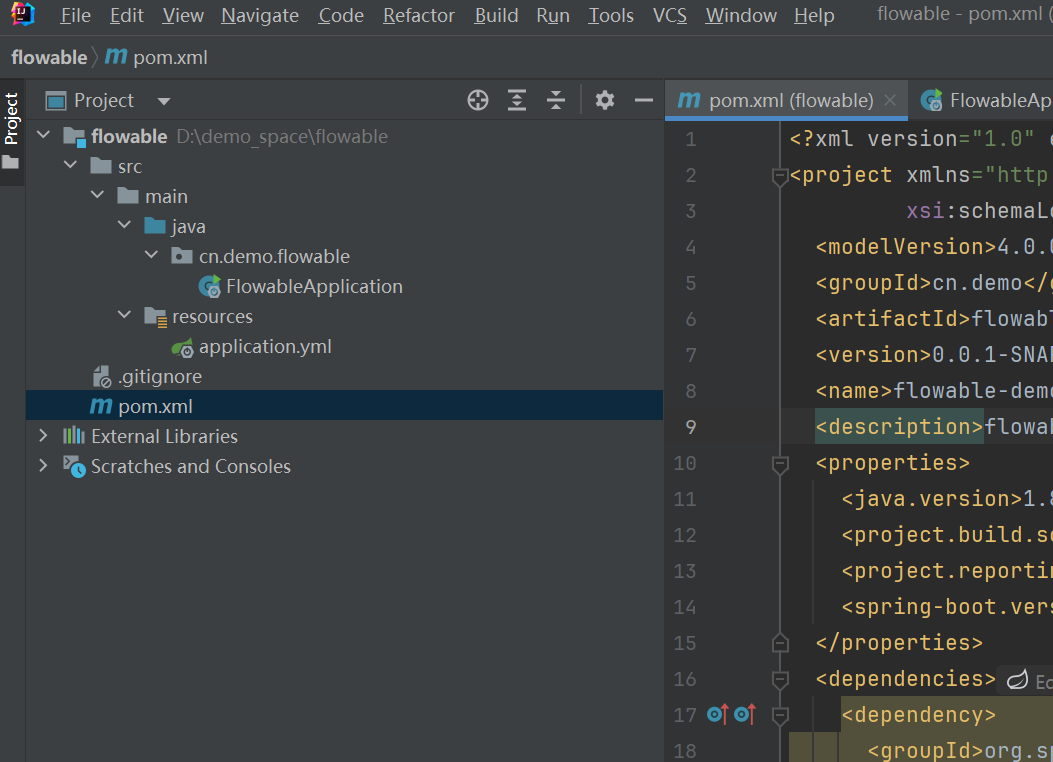Click Collapse All icon in Project panel
Screen dimensions: 1053x762
tap(555, 100)
